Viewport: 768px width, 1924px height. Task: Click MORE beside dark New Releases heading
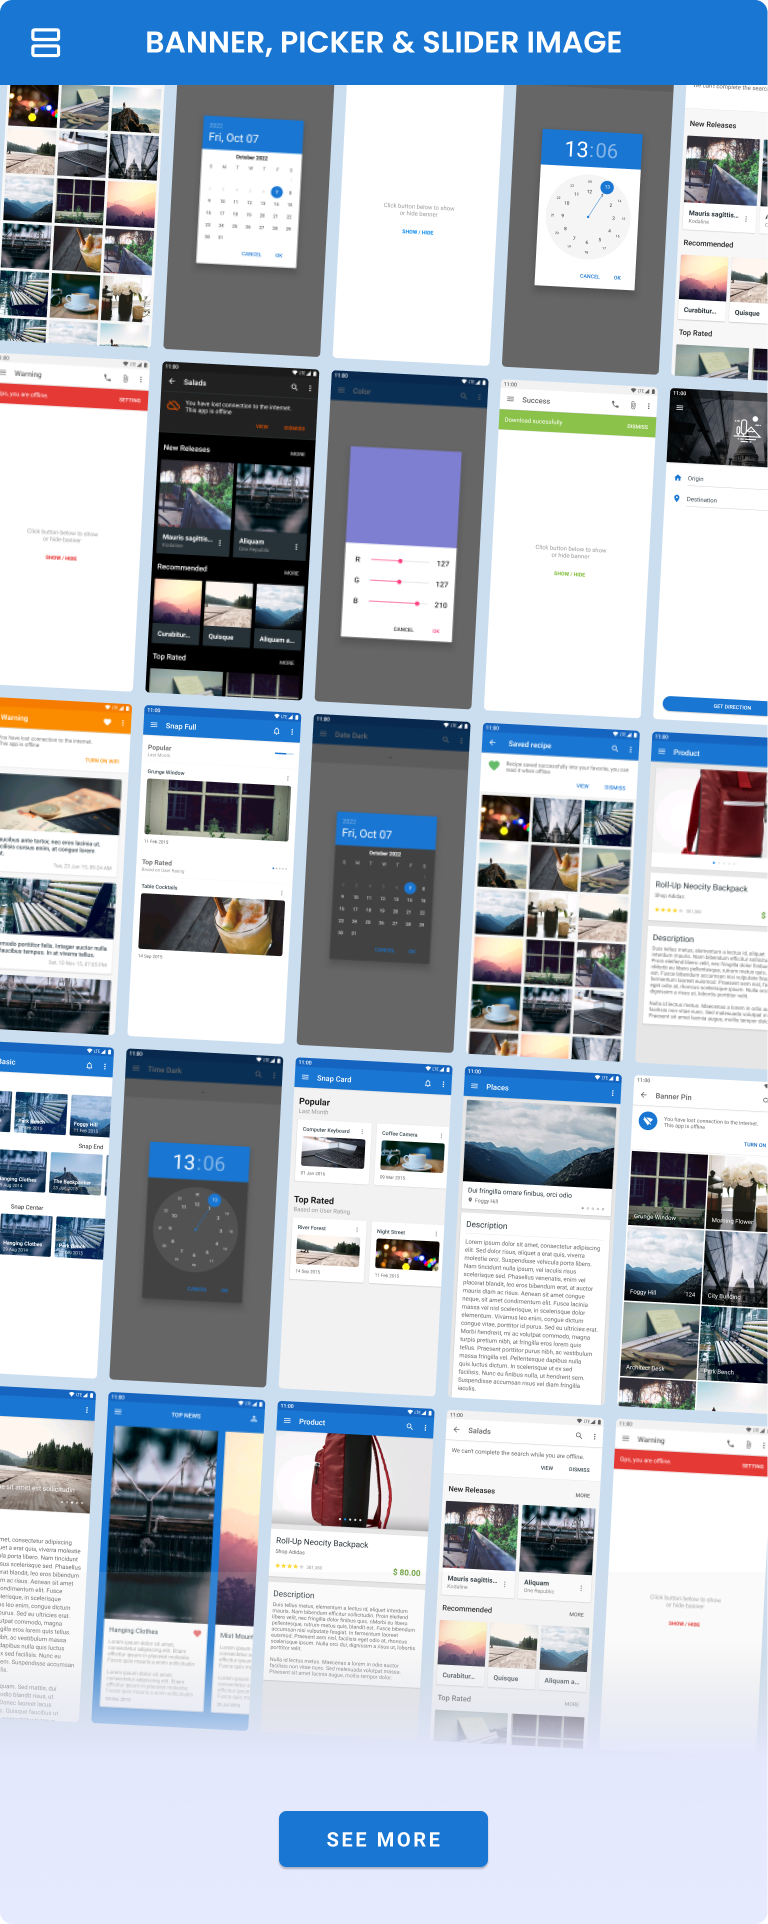(x=297, y=454)
